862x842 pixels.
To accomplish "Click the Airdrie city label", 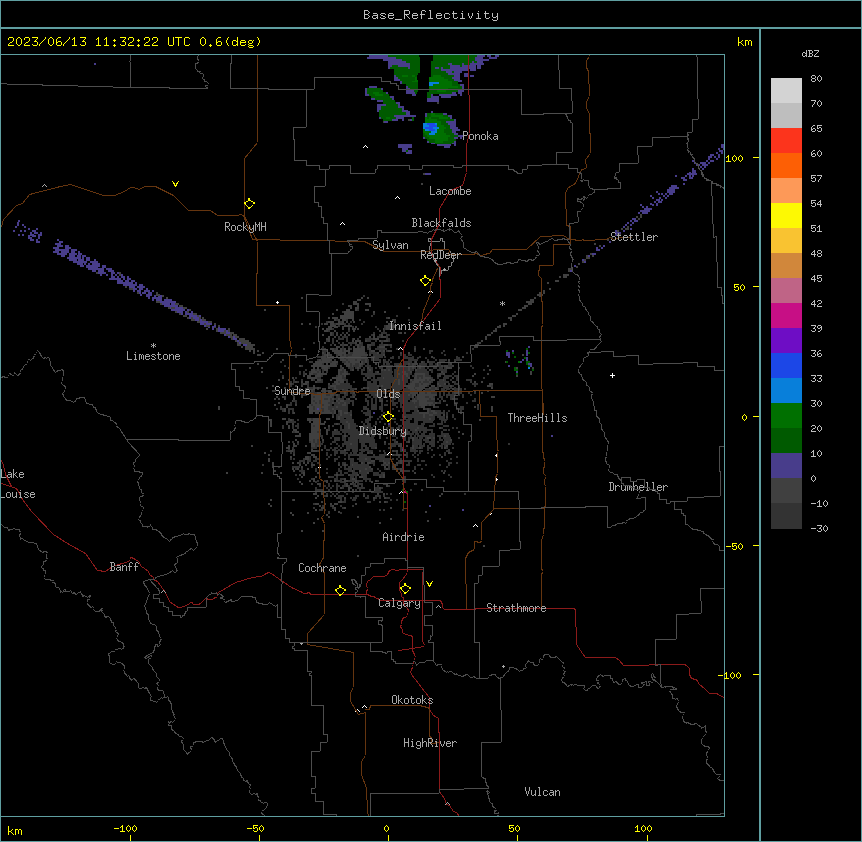I will tap(403, 537).
